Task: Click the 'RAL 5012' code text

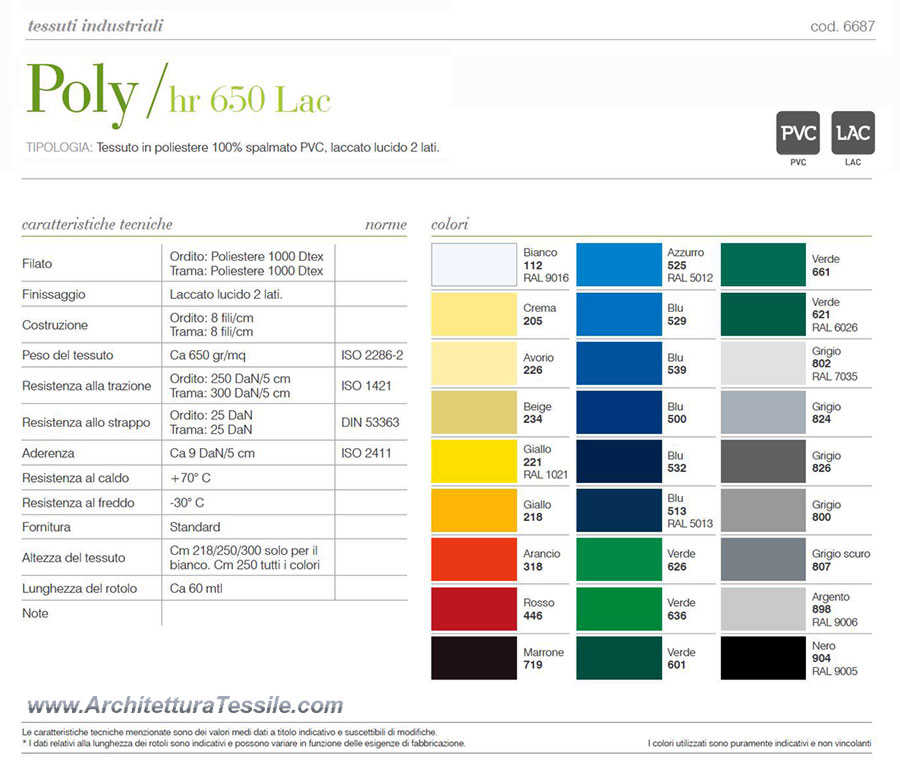Action: 690,278
